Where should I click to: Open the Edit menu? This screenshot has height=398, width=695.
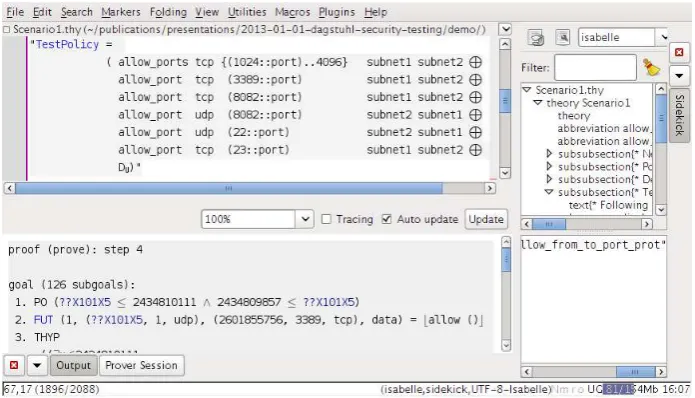pos(42,12)
